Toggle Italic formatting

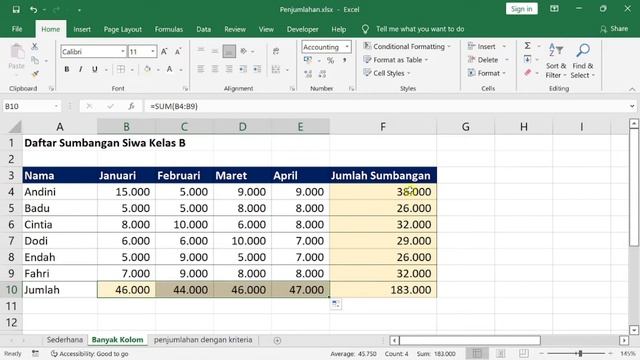[x=80, y=69]
